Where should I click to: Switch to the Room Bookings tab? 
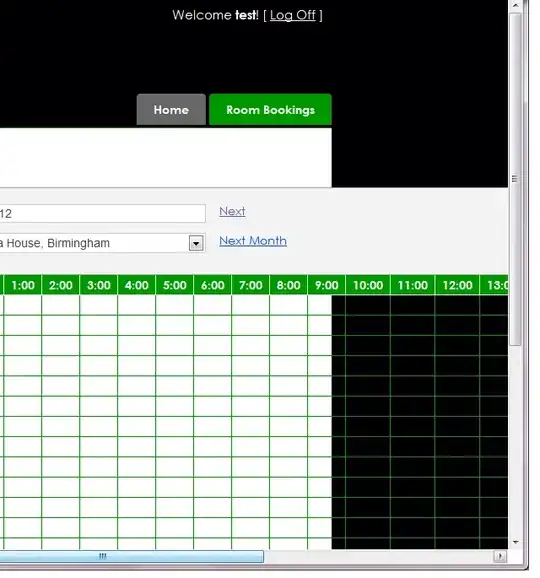tap(270, 109)
